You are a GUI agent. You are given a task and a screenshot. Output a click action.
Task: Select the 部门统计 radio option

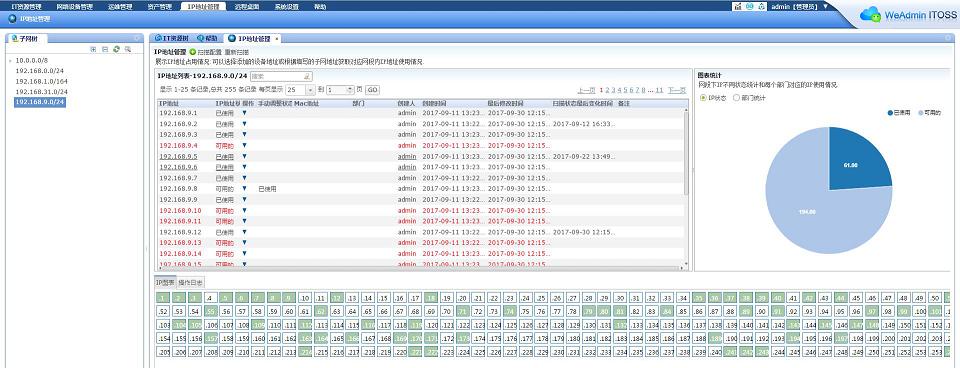[x=737, y=97]
